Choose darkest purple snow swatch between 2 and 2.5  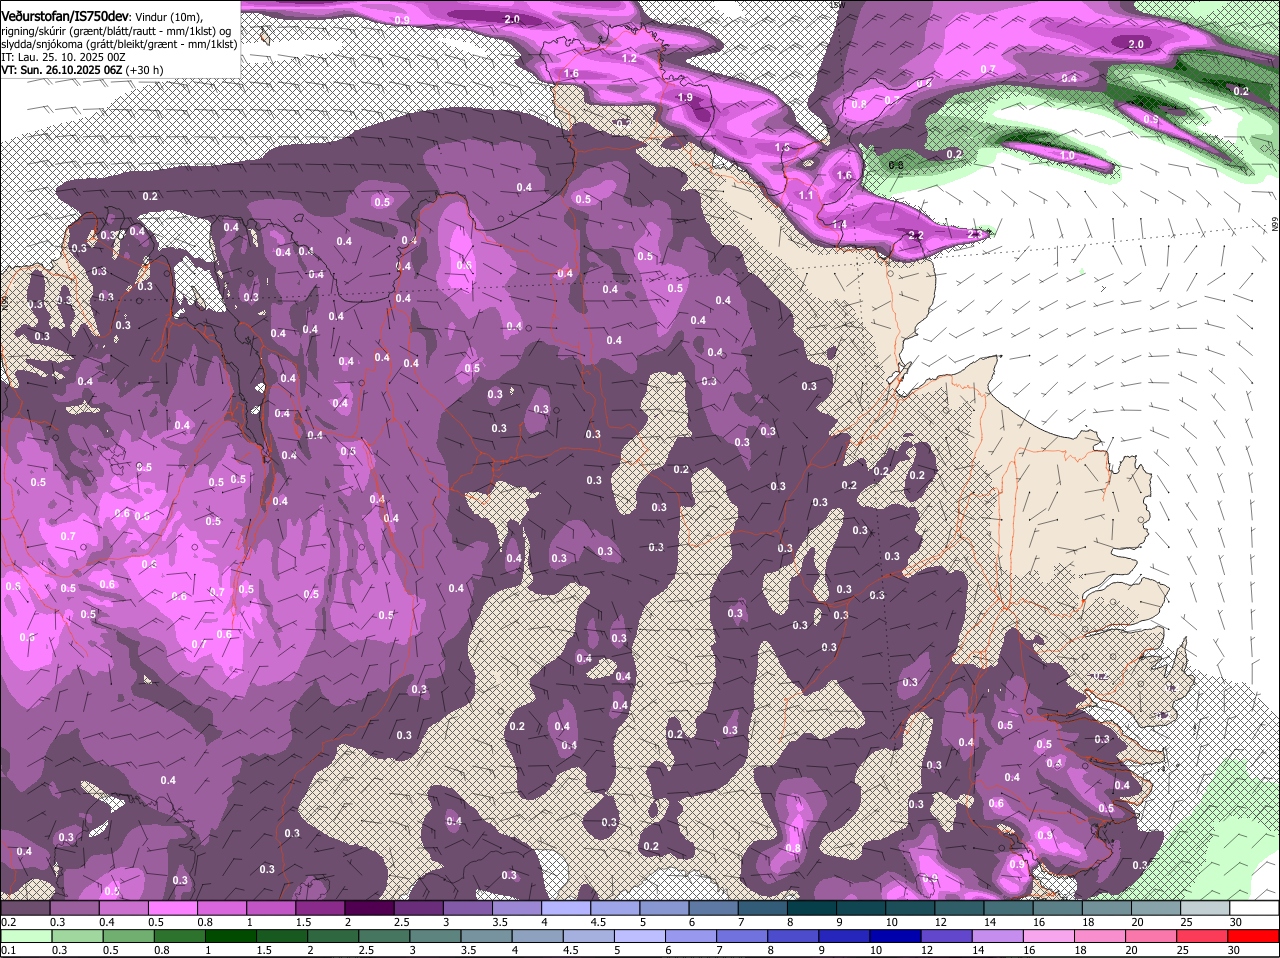click(370, 908)
